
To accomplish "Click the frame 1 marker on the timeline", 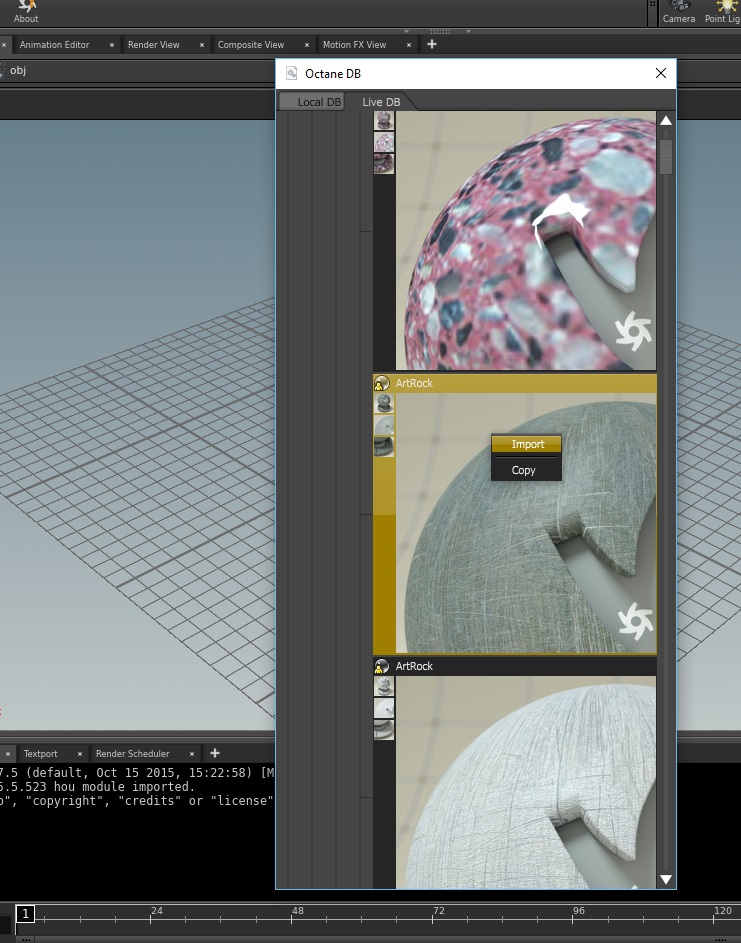I will [25, 914].
